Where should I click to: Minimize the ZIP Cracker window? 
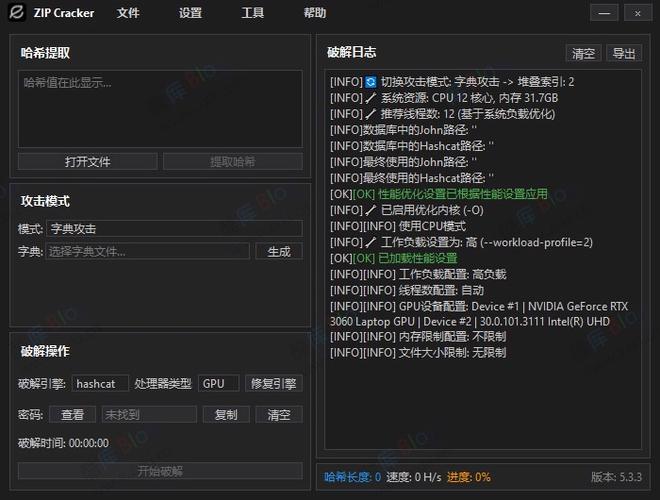coord(604,13)
